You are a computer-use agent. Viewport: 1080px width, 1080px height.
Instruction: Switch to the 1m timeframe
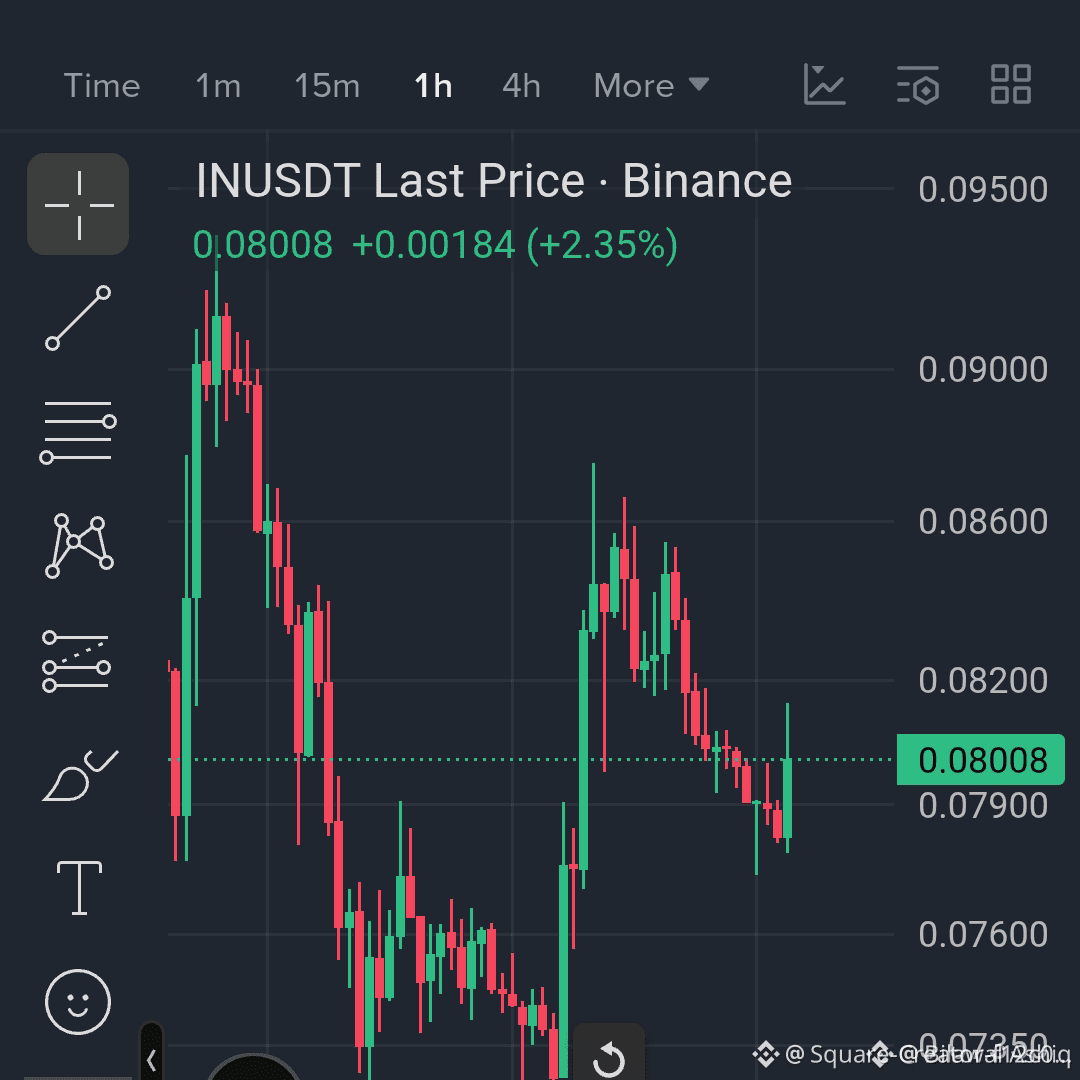pyautogui.click(x=218, y=86)
